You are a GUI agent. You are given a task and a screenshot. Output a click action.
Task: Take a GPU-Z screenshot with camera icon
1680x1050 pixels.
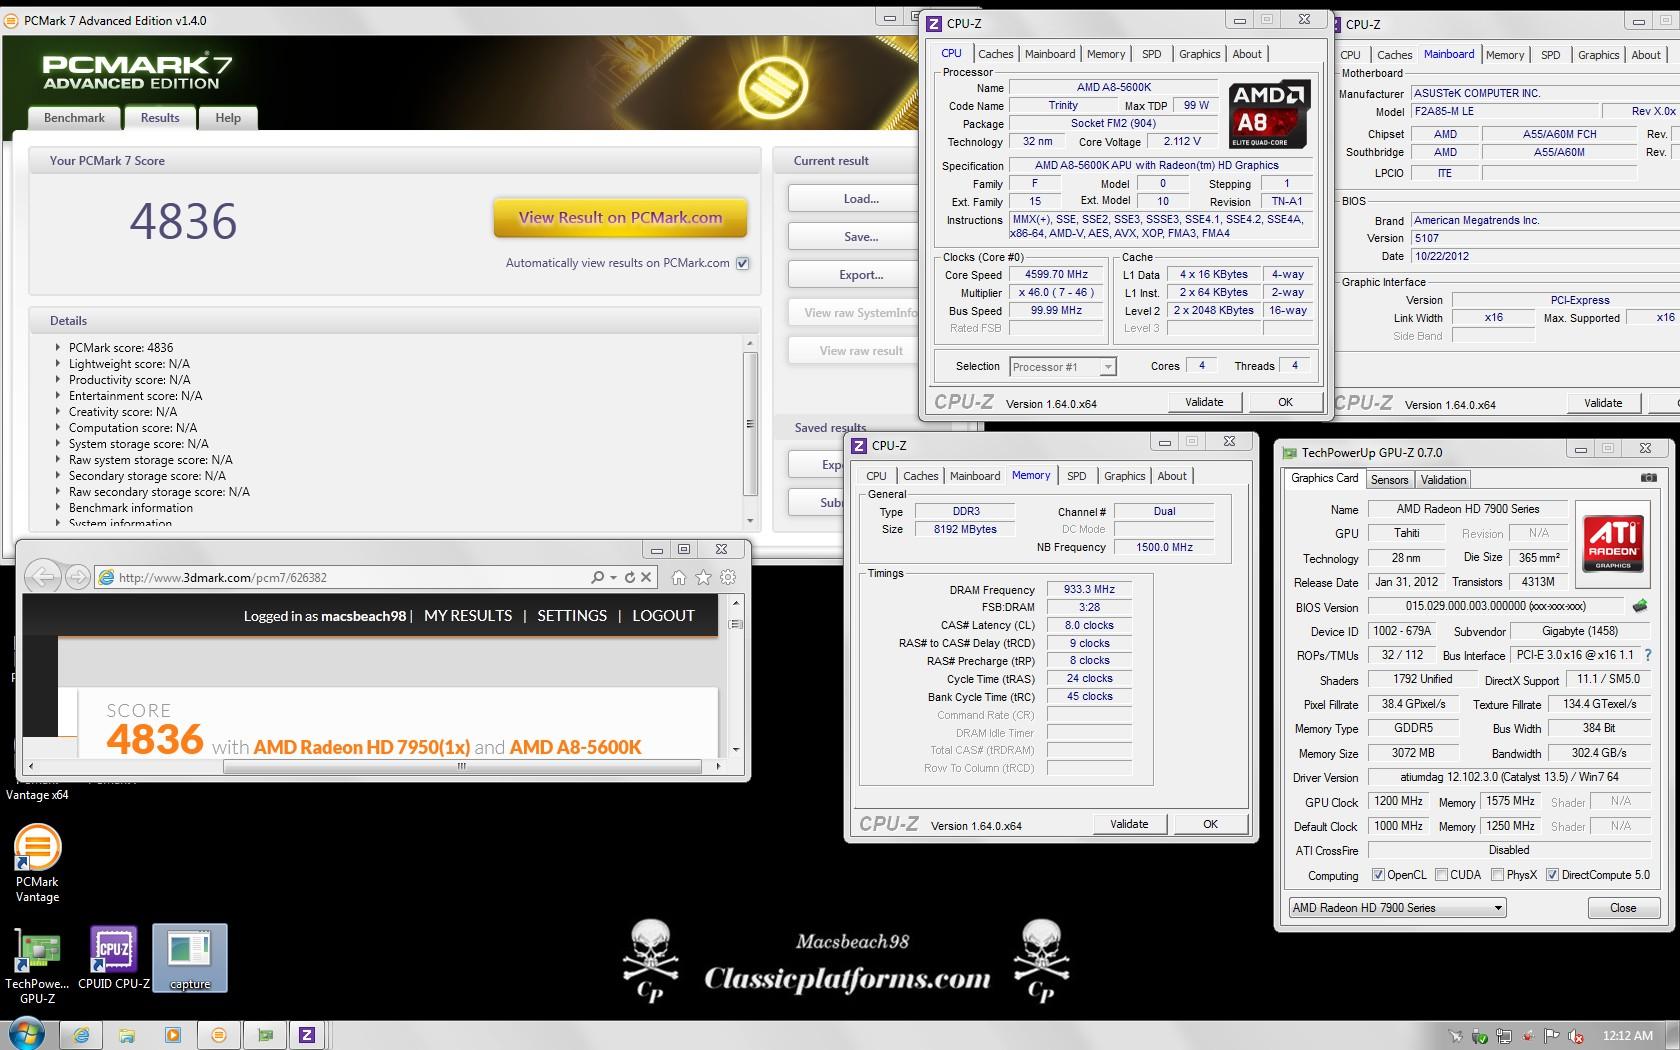click(x=1648, y=478)
